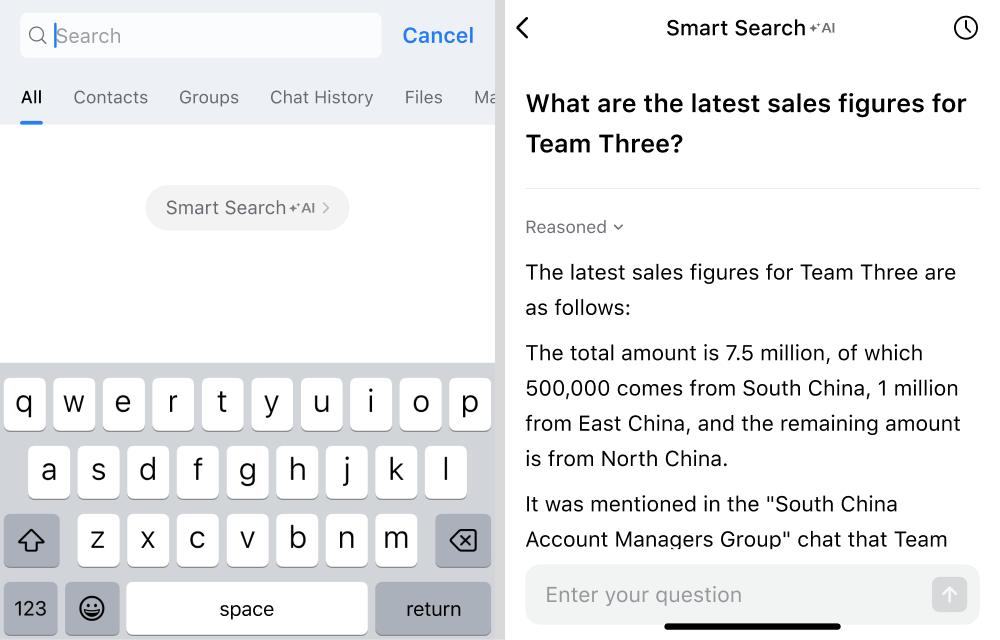The image size is (1000, 640).
Task: Tap the magnifier icon in search bar
Action: [38, 36]
